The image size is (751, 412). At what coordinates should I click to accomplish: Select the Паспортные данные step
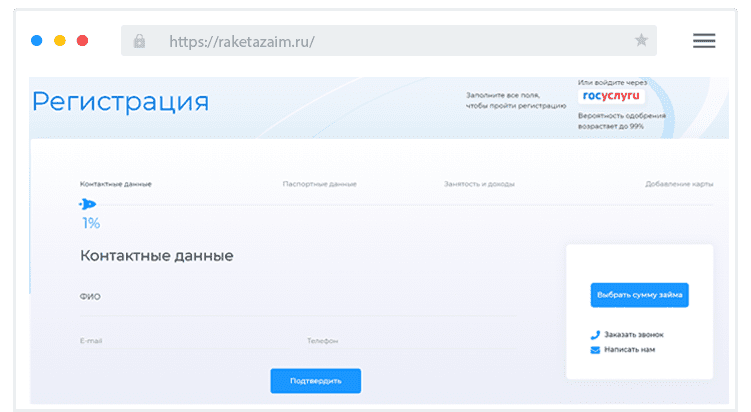click(319, 184)
